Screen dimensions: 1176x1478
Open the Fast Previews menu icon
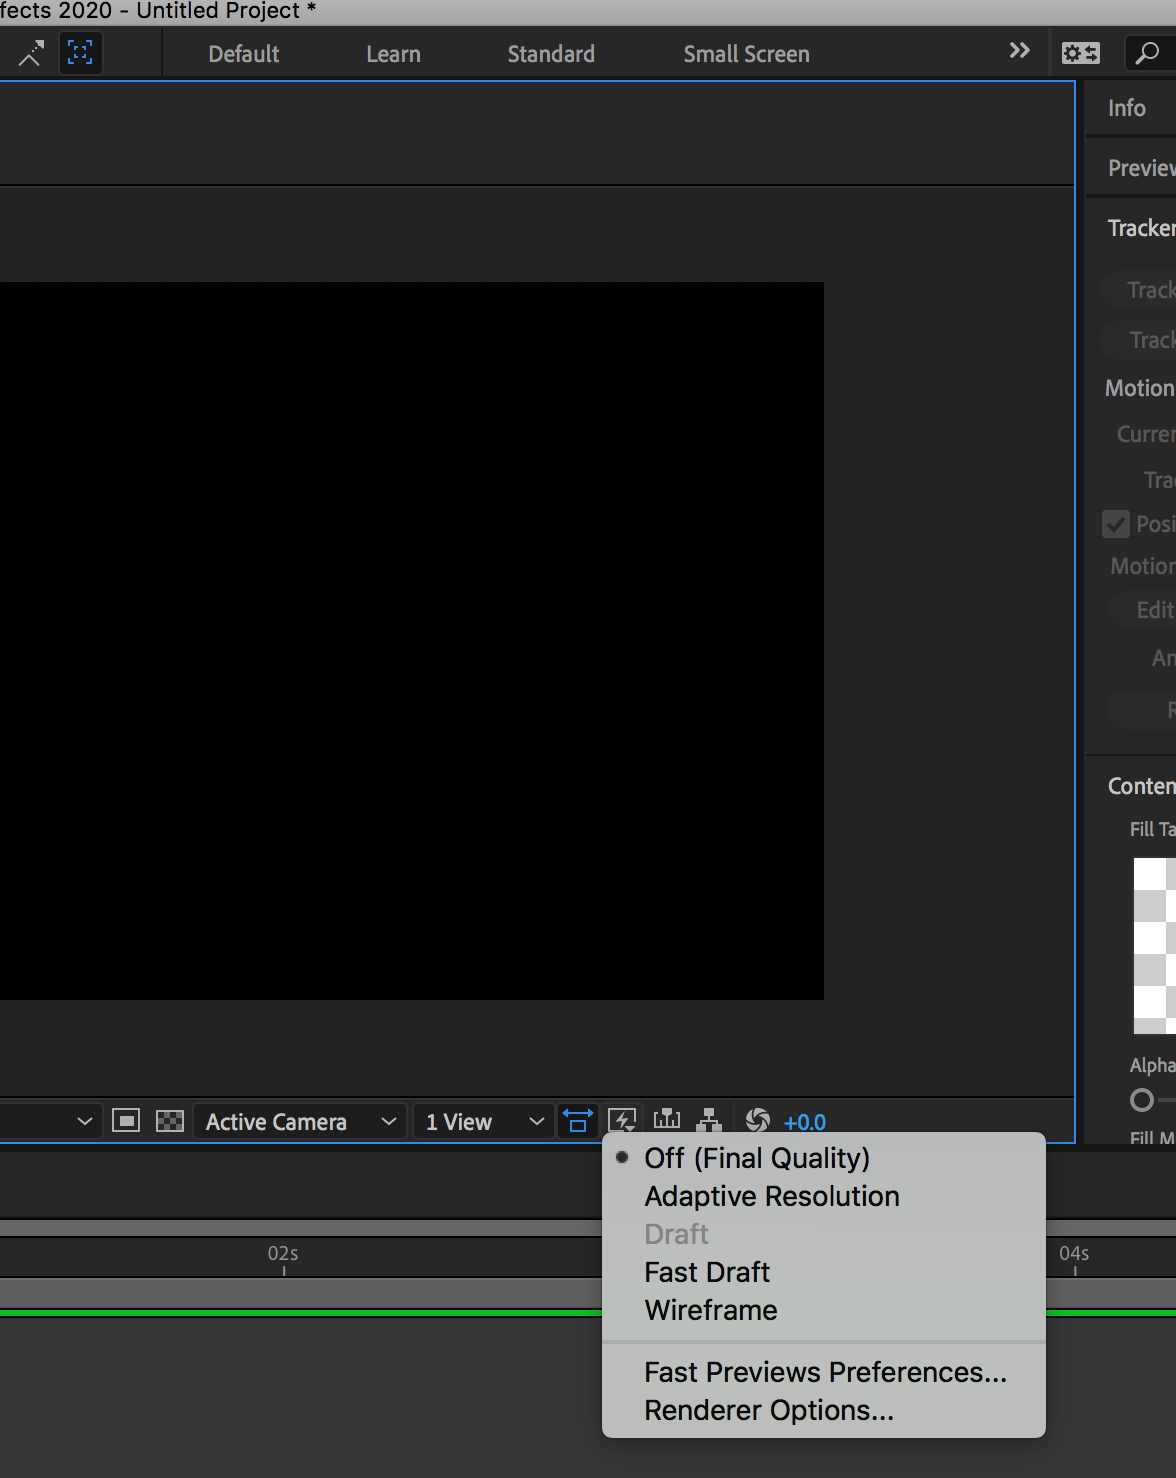point(624,1120)
